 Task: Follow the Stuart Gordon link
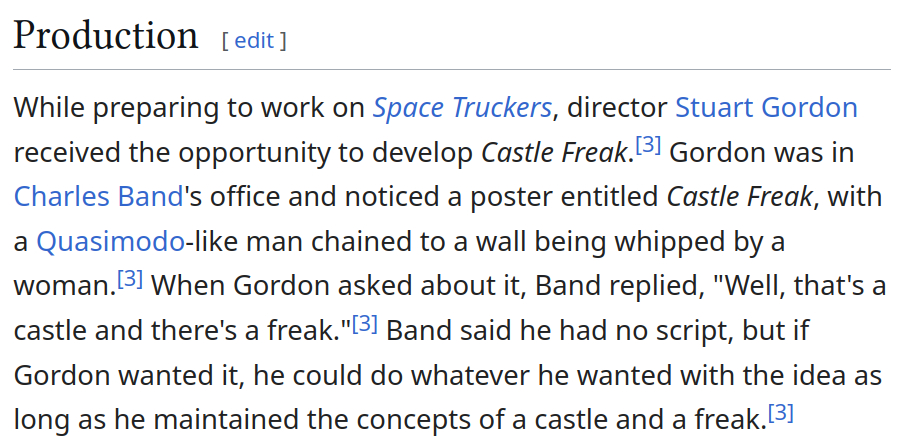point(766,107)
